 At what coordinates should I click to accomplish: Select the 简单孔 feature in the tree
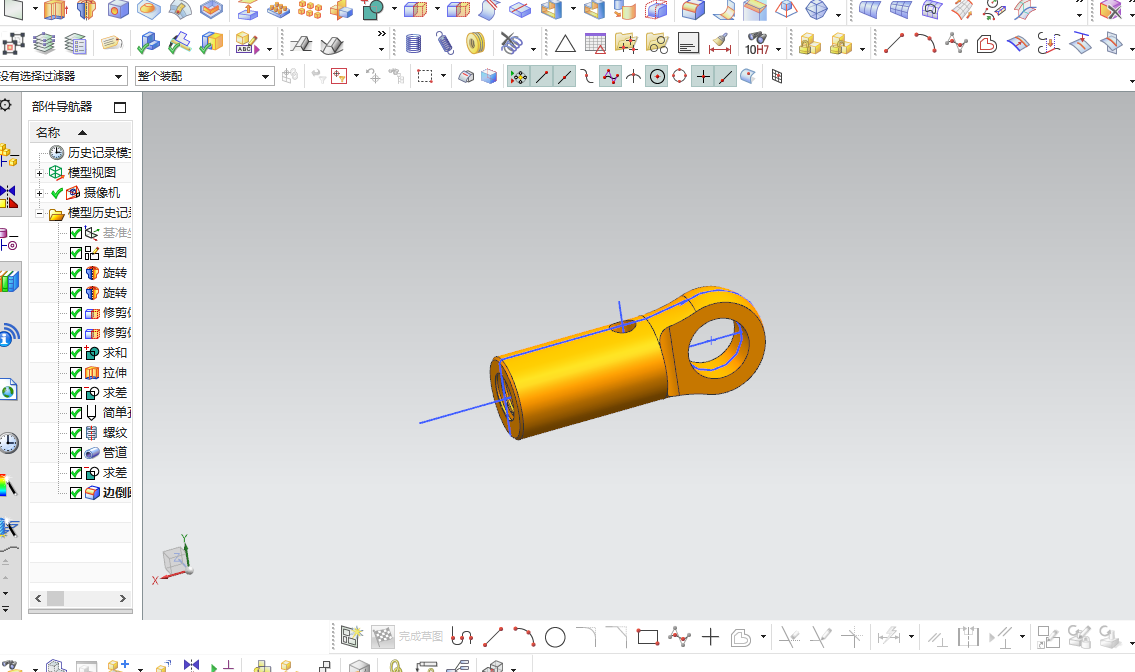point(108,413)
